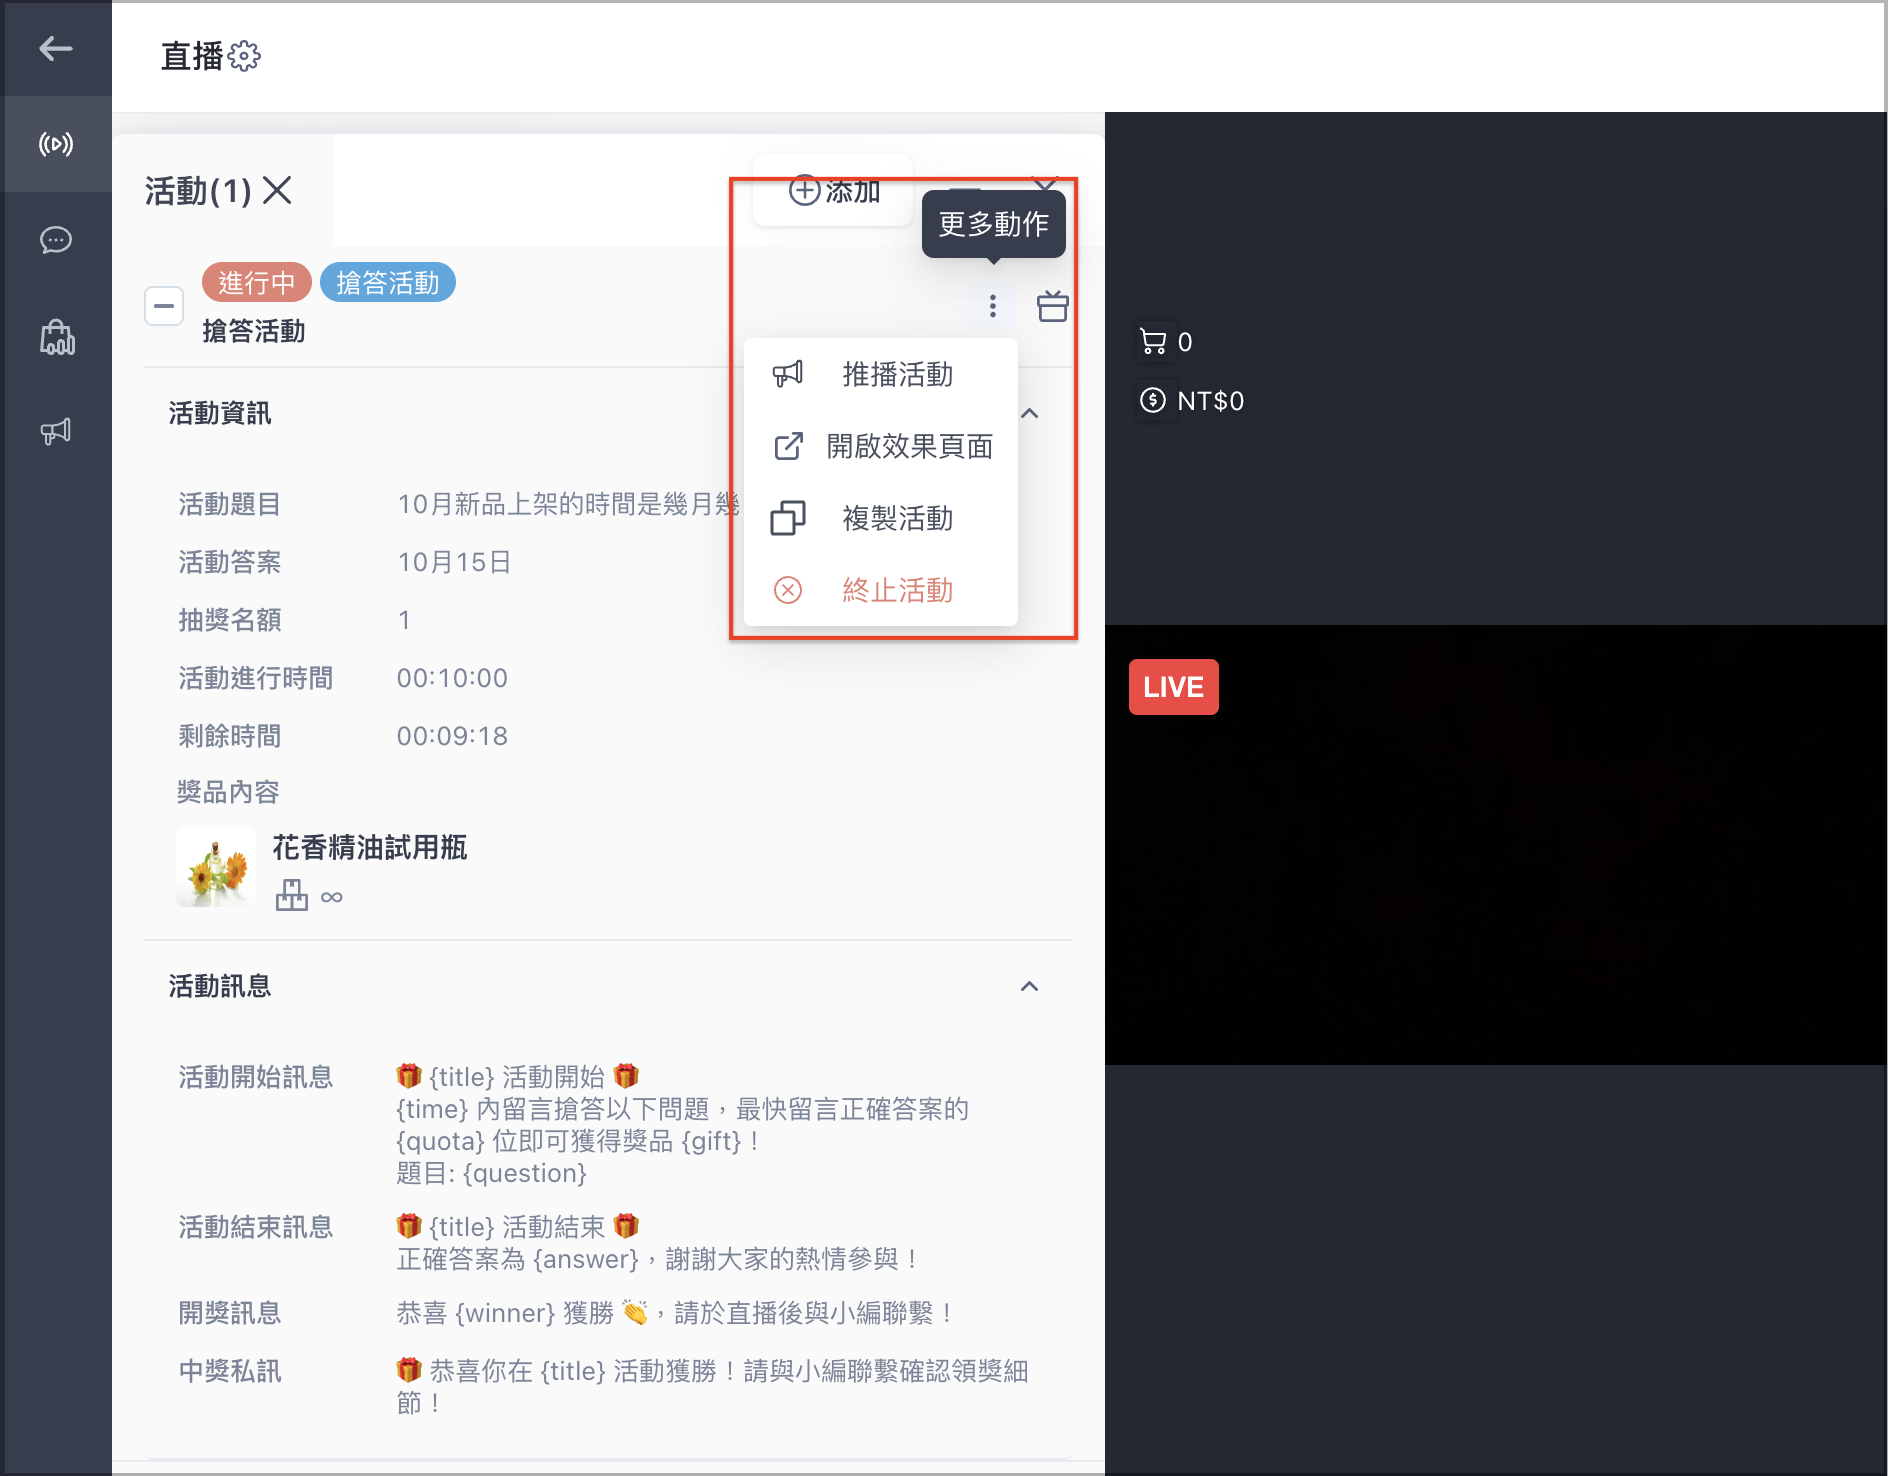The height and width of the screenshot is (1476, 1888).
Task: Select 開啟效果頁面 from the menu
Action: 880,446
